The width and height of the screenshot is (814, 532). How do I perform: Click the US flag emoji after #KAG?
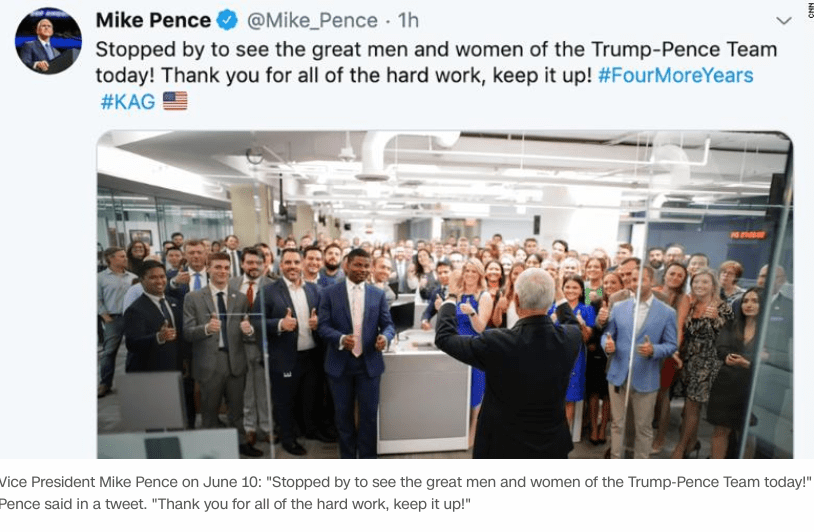pyautogui.click(x=175, y=101)
